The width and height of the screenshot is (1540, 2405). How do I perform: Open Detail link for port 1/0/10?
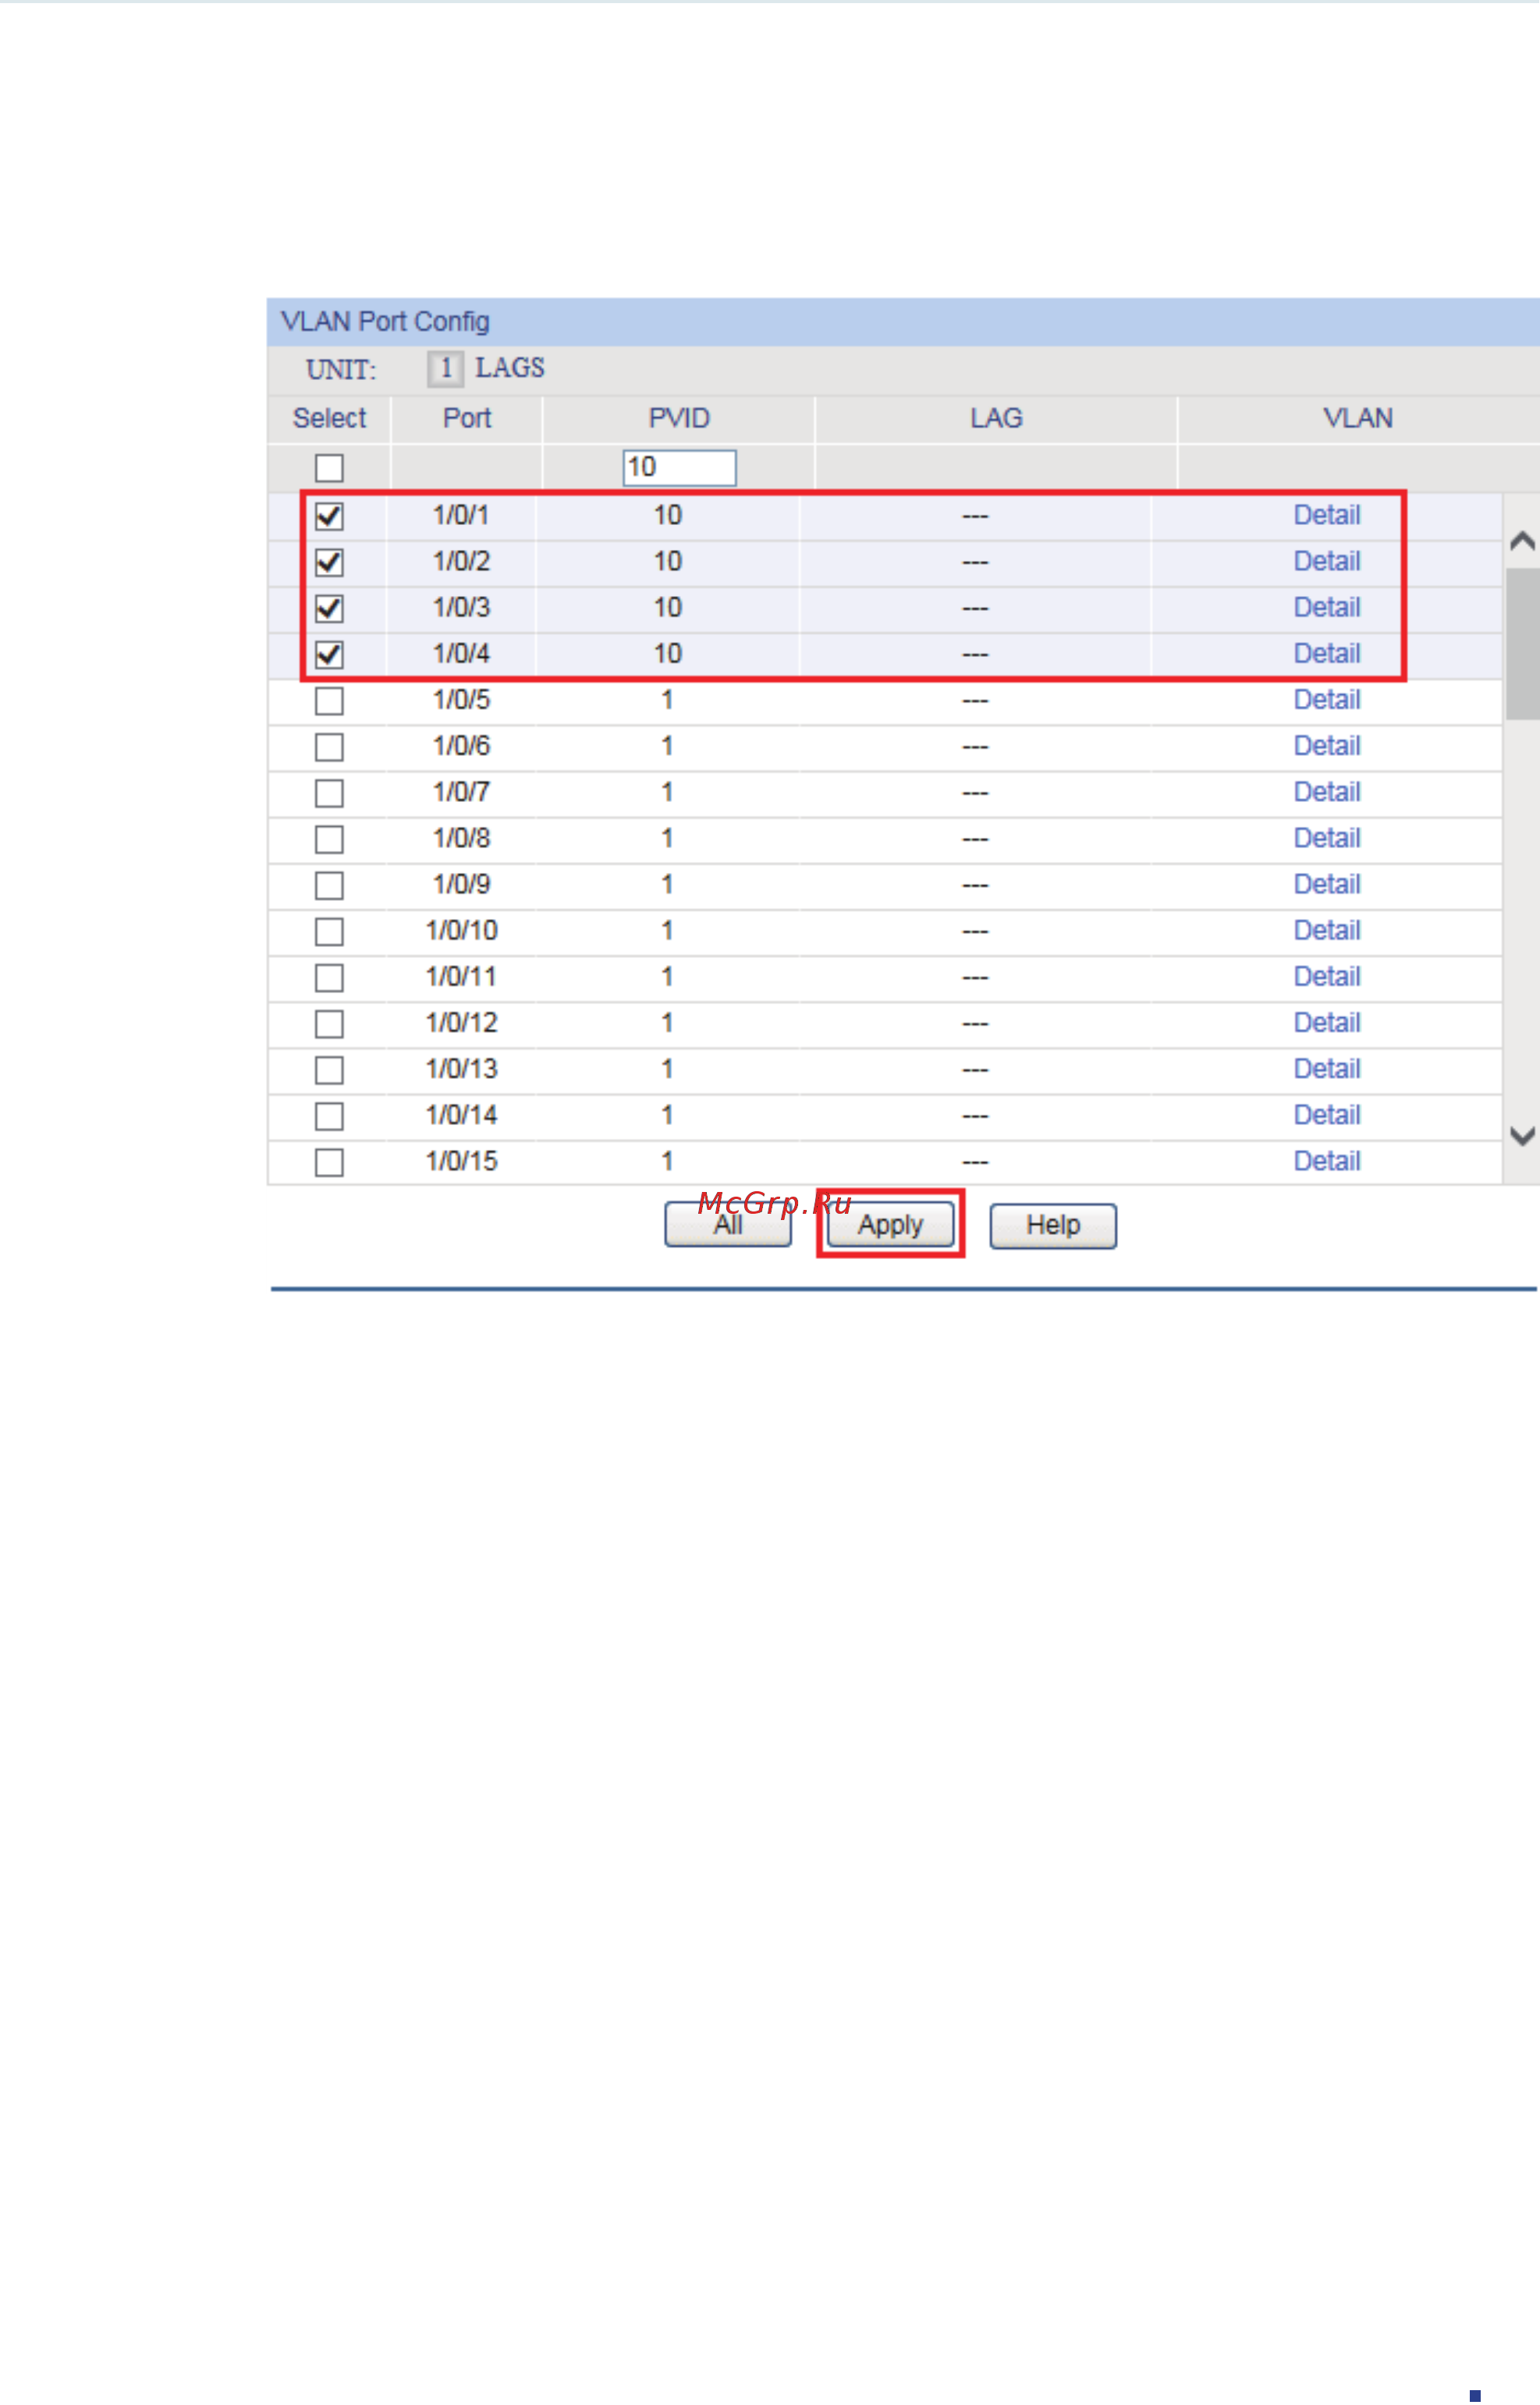click(1326, 930)
